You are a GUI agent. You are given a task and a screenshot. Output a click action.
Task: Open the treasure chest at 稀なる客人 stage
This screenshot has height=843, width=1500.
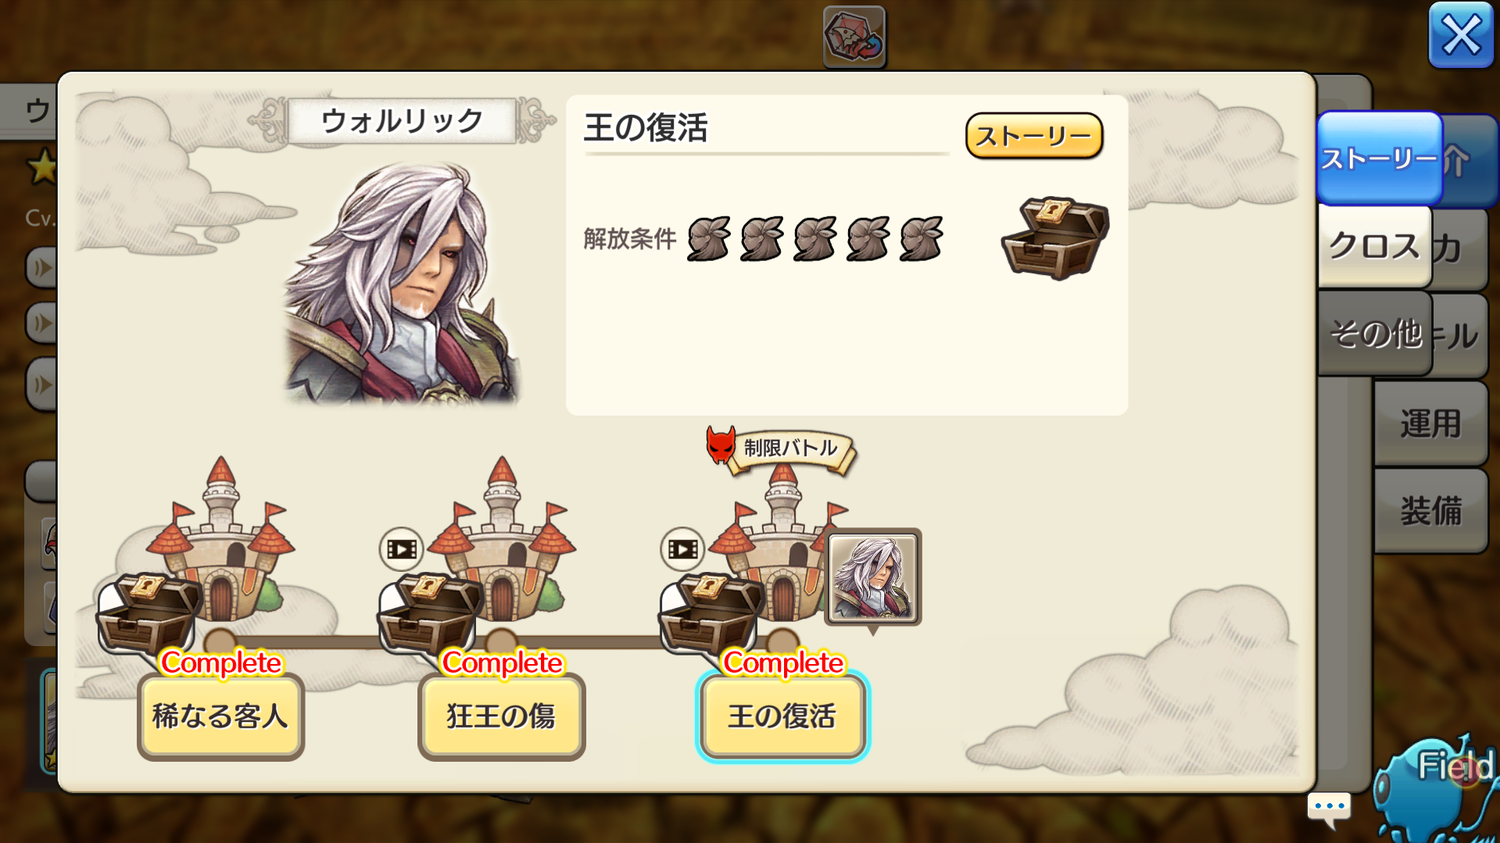point(148,612)
